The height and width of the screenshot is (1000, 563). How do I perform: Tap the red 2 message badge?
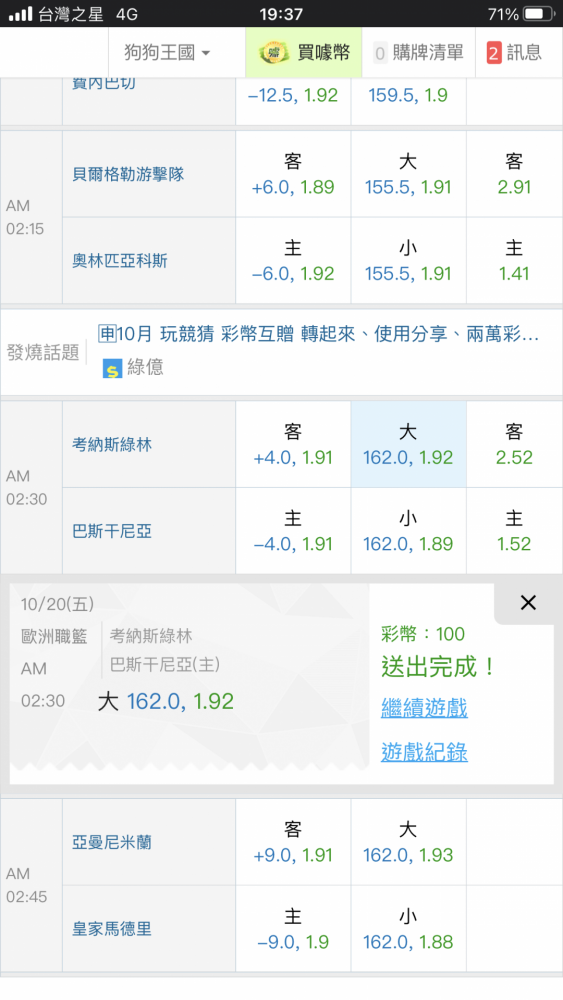494,53
